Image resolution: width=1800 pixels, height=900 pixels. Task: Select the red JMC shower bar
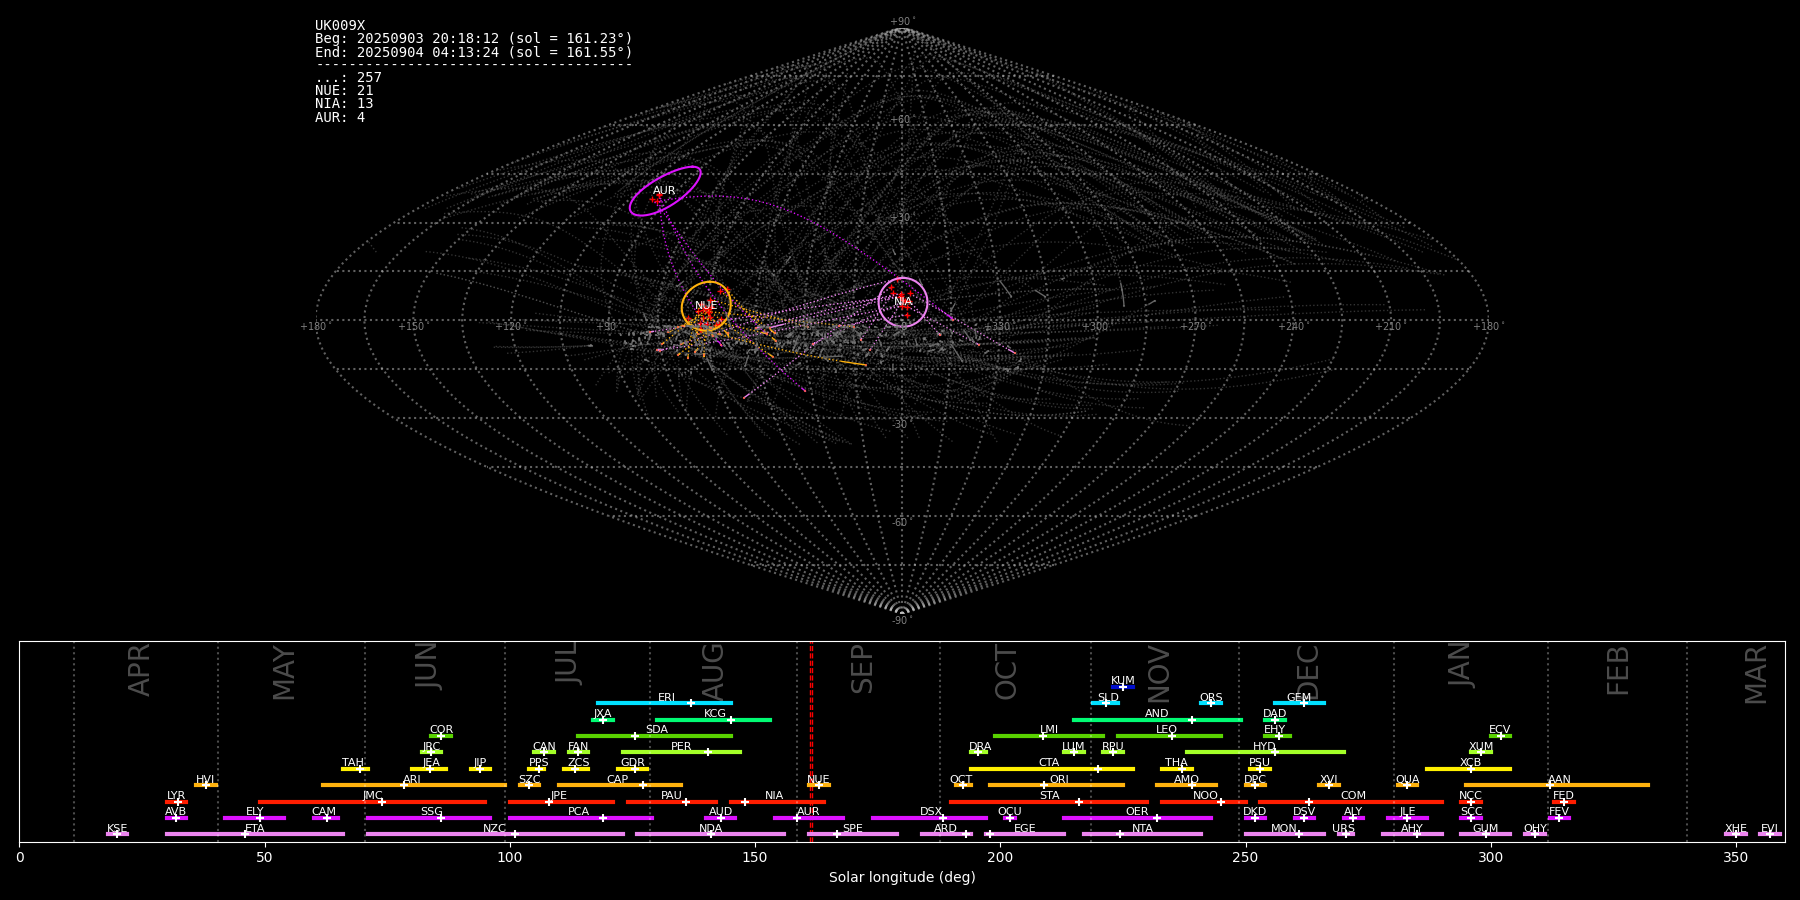point(372,802)
